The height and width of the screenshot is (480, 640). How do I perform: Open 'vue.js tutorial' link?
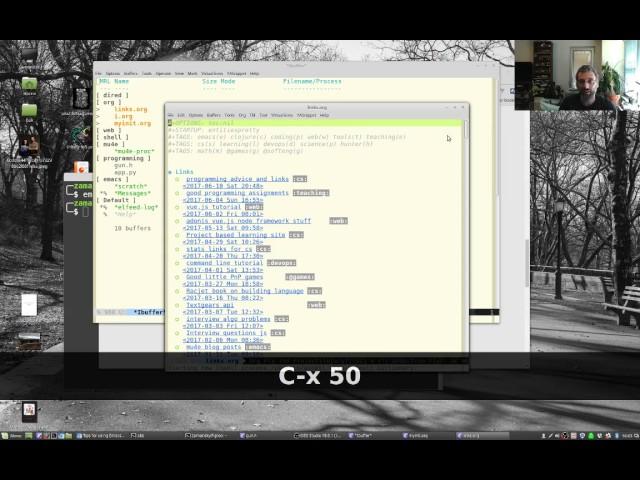[x=213, y=207]
